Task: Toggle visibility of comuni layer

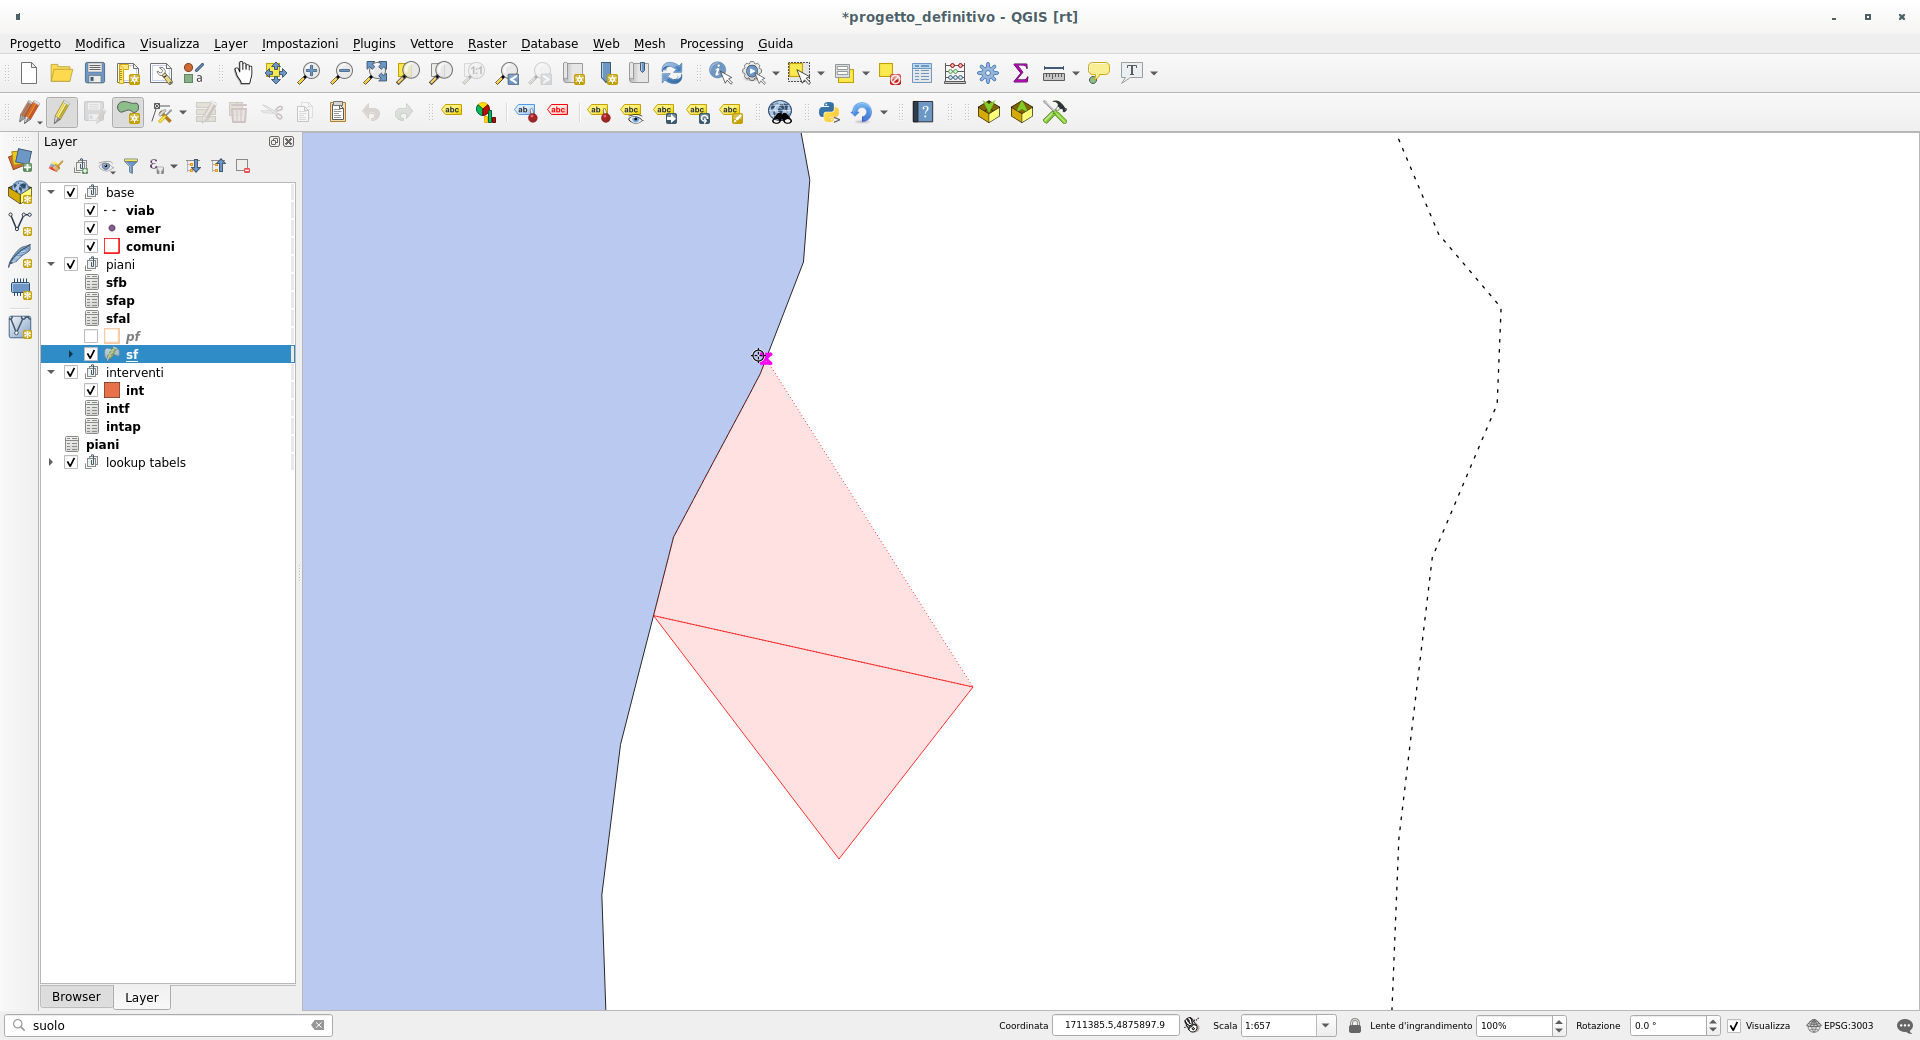Action: (91, 246)
